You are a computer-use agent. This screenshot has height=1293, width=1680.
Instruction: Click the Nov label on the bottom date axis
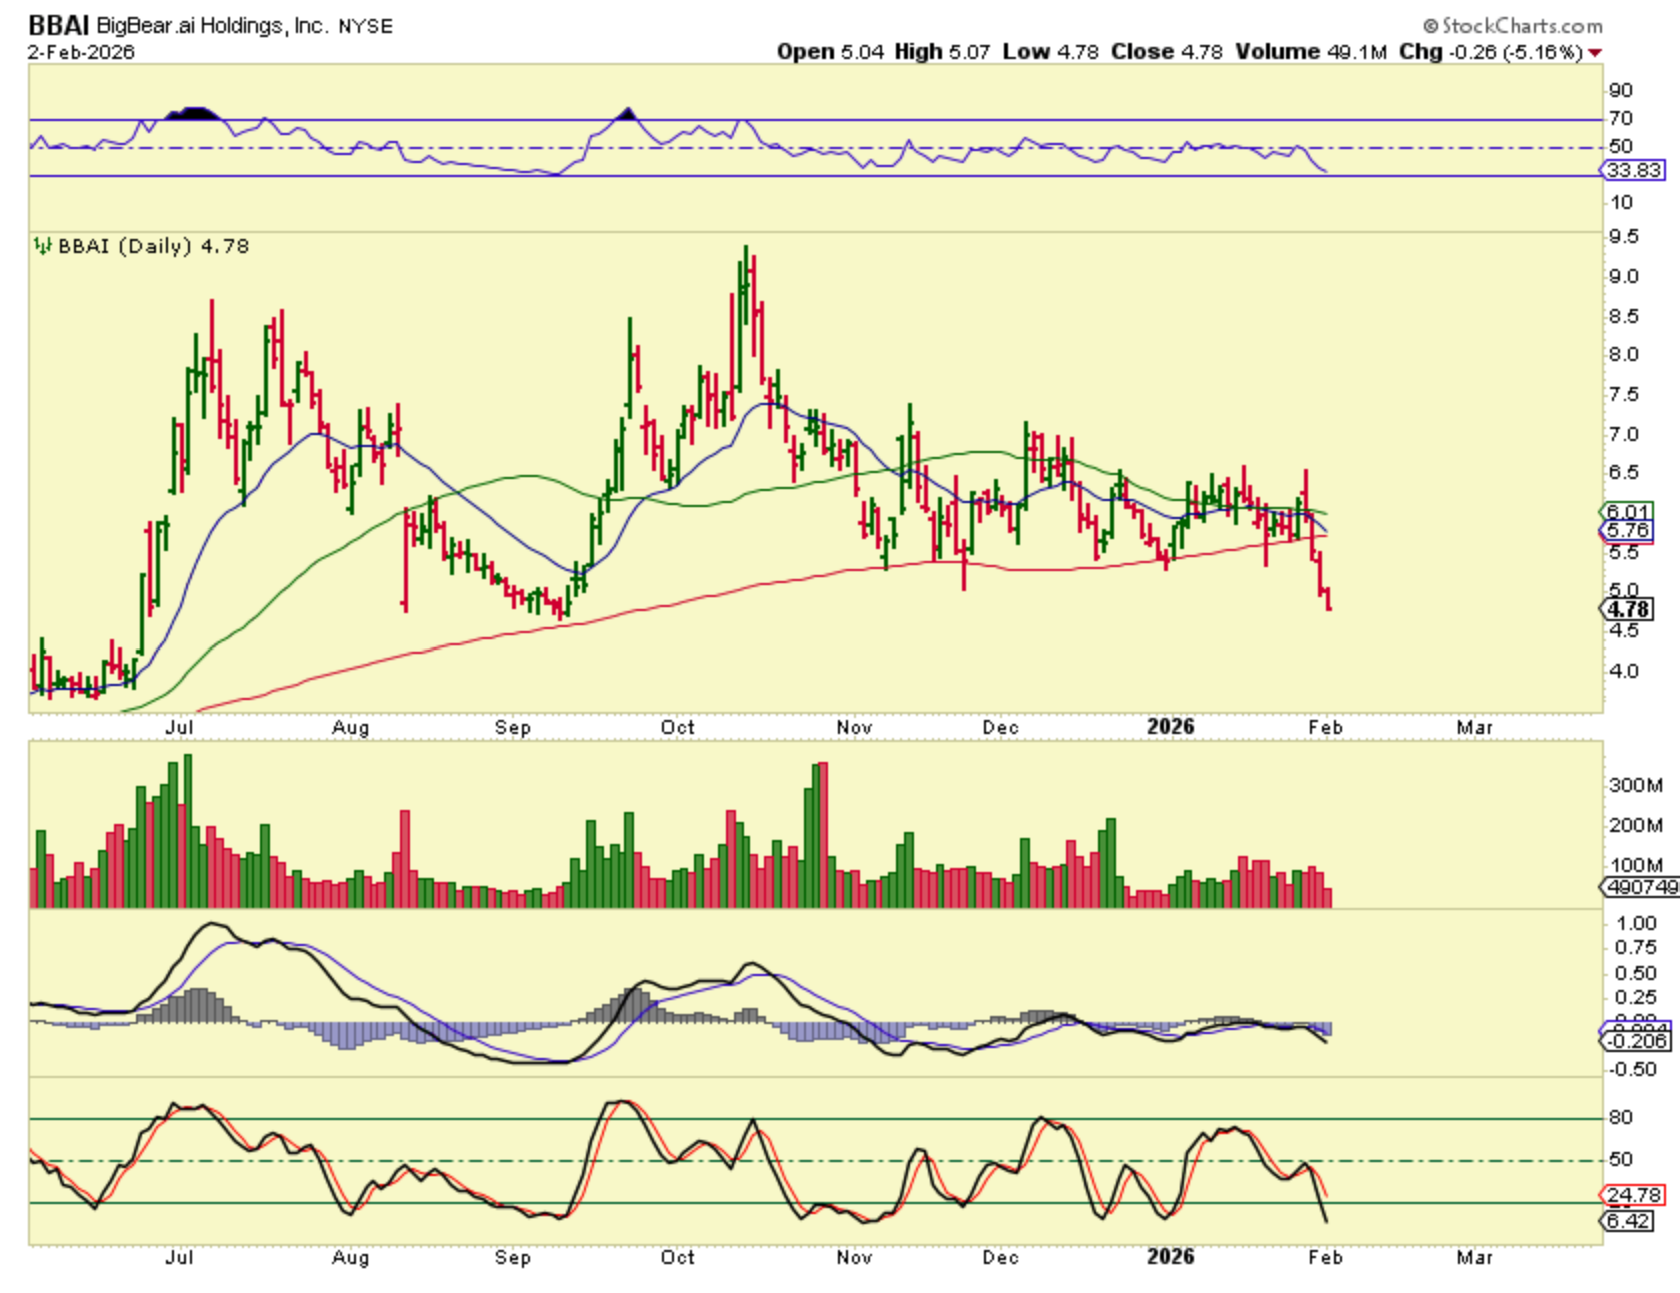[x=854, y=1257]
